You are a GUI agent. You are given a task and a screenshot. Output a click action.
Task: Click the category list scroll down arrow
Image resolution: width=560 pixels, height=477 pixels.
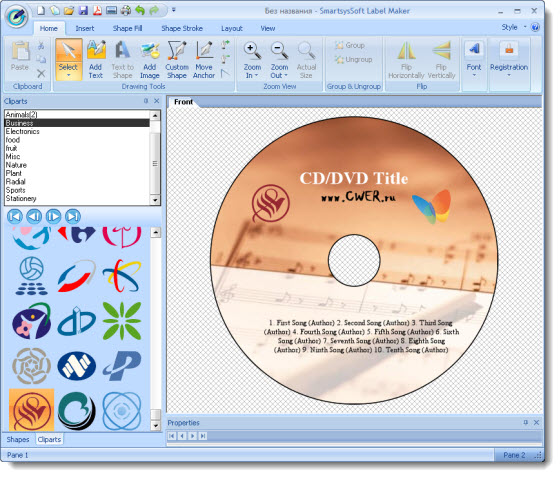point(155,200)
